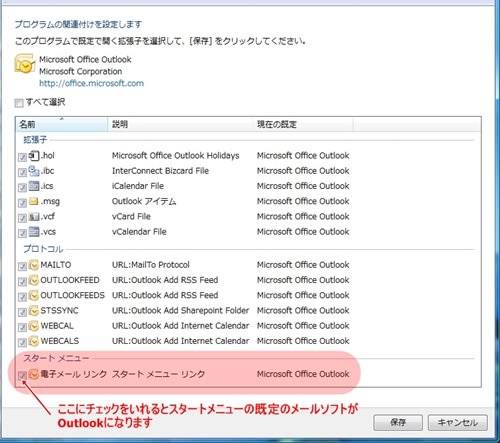Click the URL:Outlook Add Sharepoint Folder description
The width and height of the screenshot is (500, 443).
coord(180,310)
